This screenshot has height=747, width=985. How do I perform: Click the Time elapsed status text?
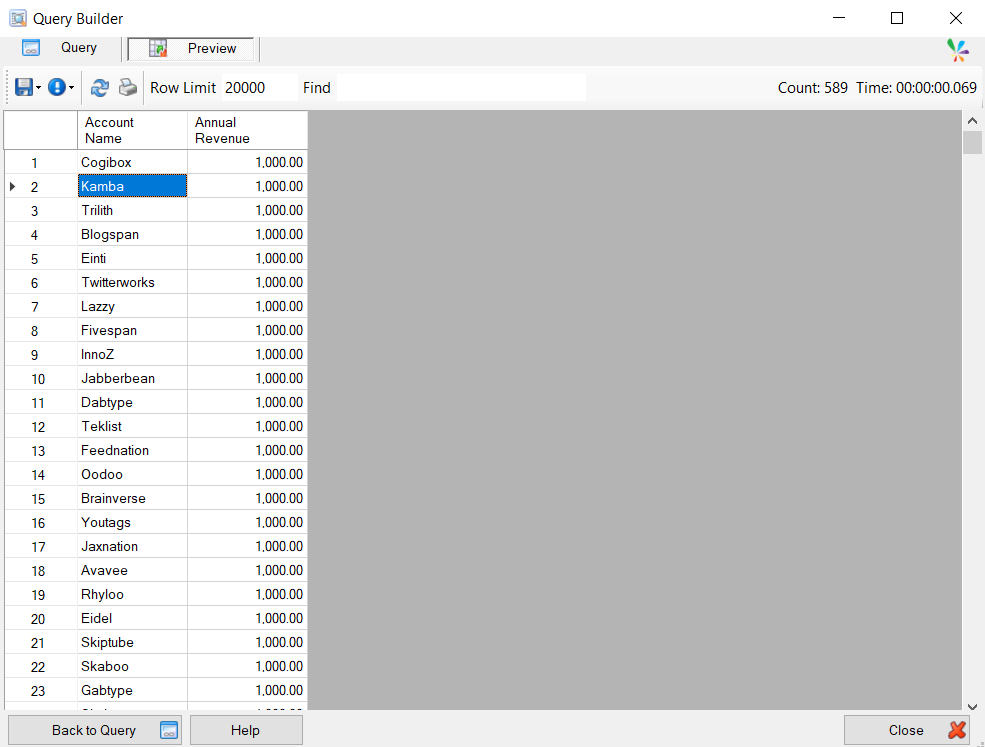pyautogui.click(x=916, y=88)
